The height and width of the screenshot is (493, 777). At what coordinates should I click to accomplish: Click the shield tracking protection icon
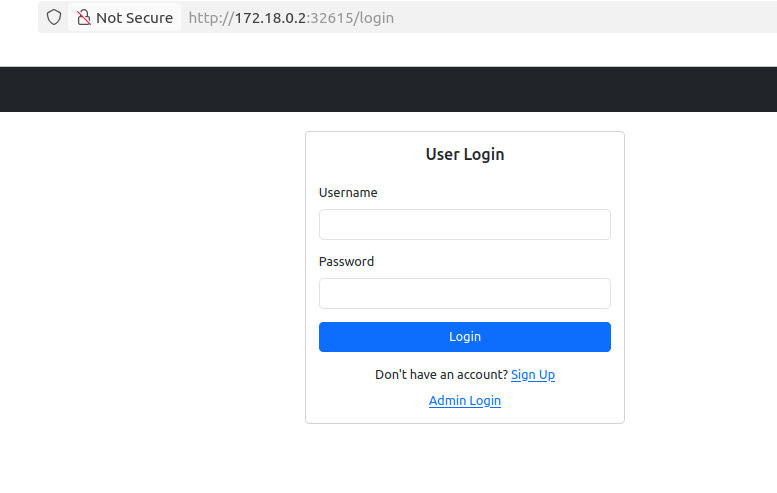click(54, 18)
